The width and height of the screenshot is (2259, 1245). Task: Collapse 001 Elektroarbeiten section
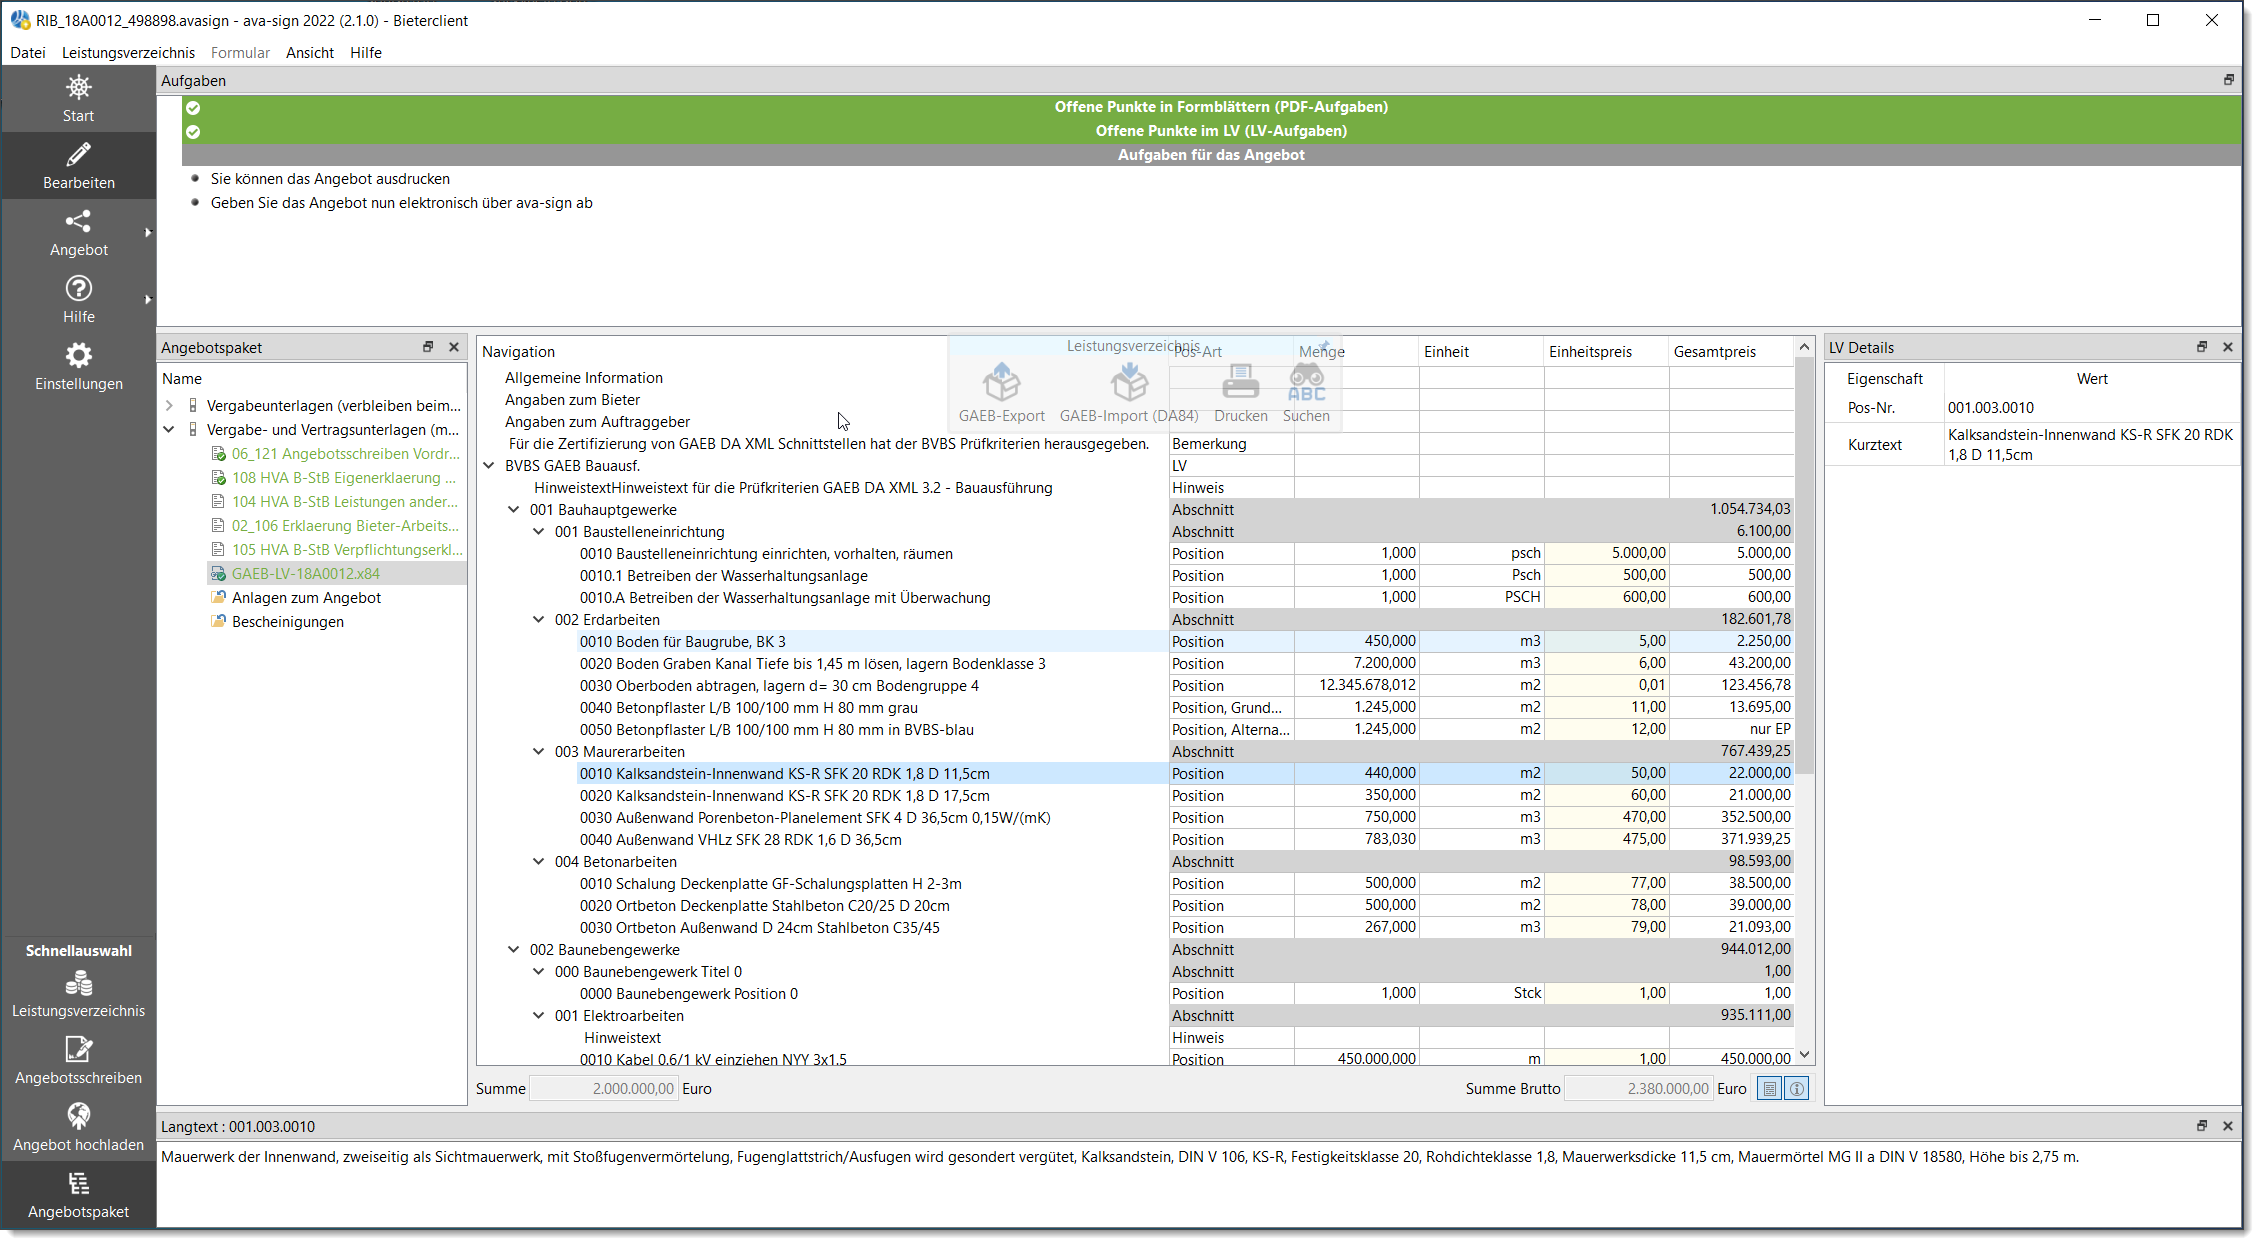(539, 1016)
